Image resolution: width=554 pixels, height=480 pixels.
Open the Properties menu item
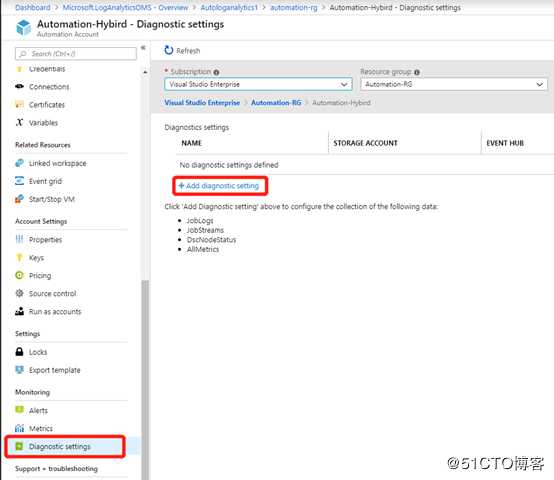tap(45, 239)
